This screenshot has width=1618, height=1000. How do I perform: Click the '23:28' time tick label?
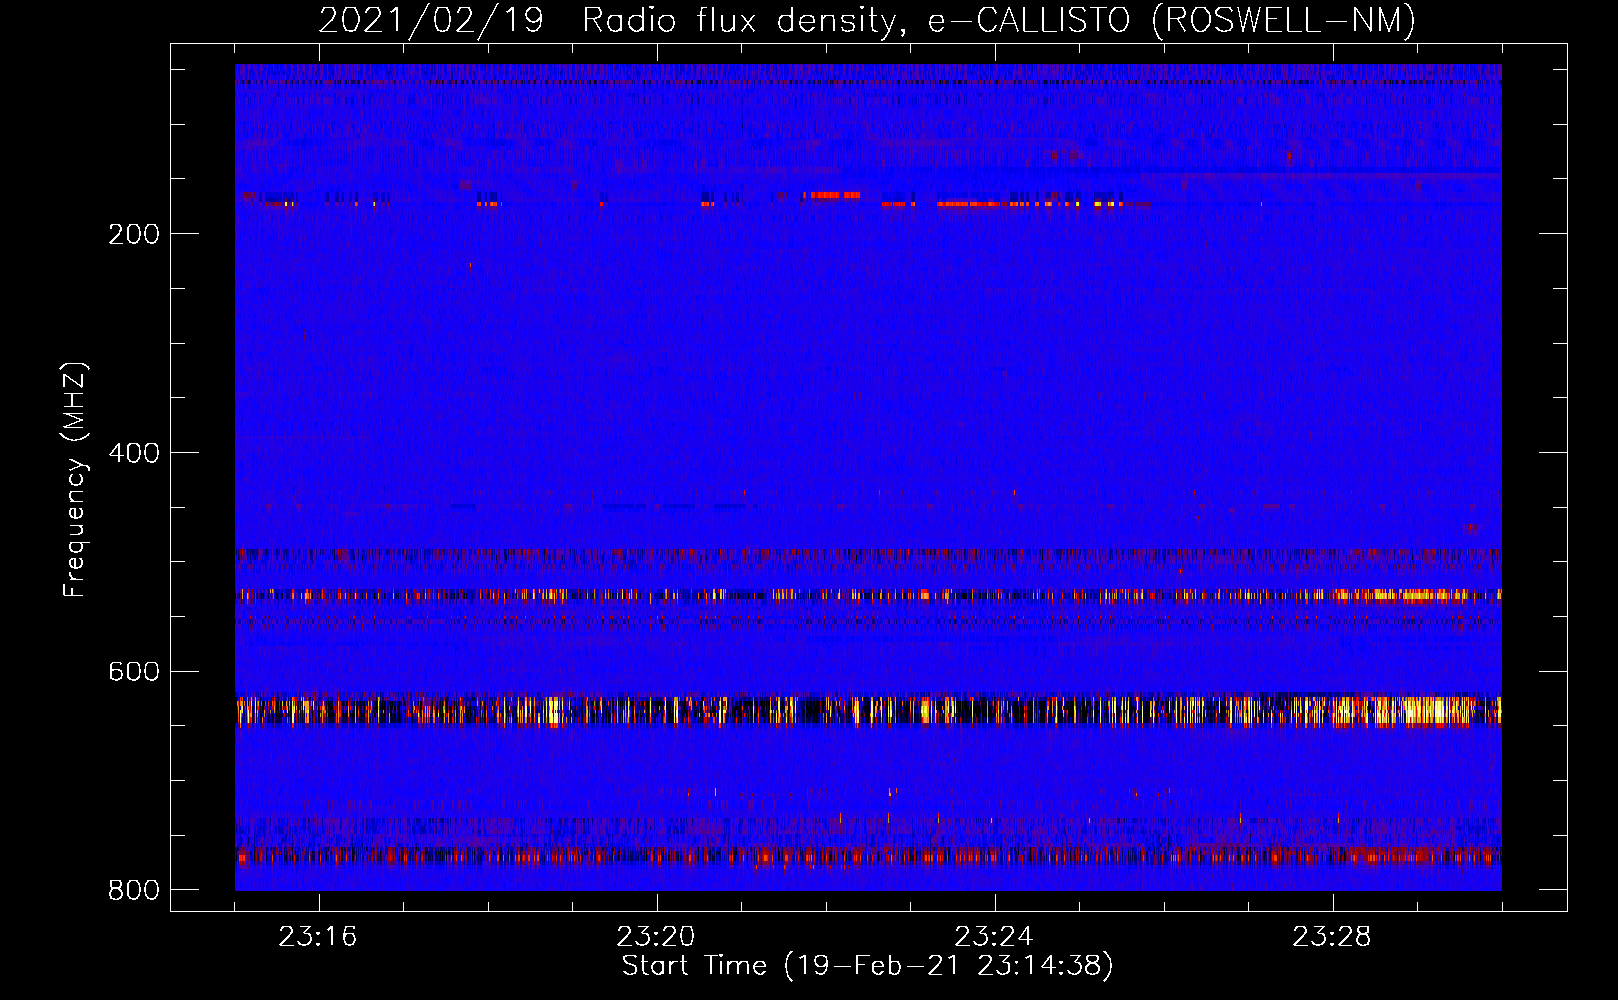click(1332, 937)
